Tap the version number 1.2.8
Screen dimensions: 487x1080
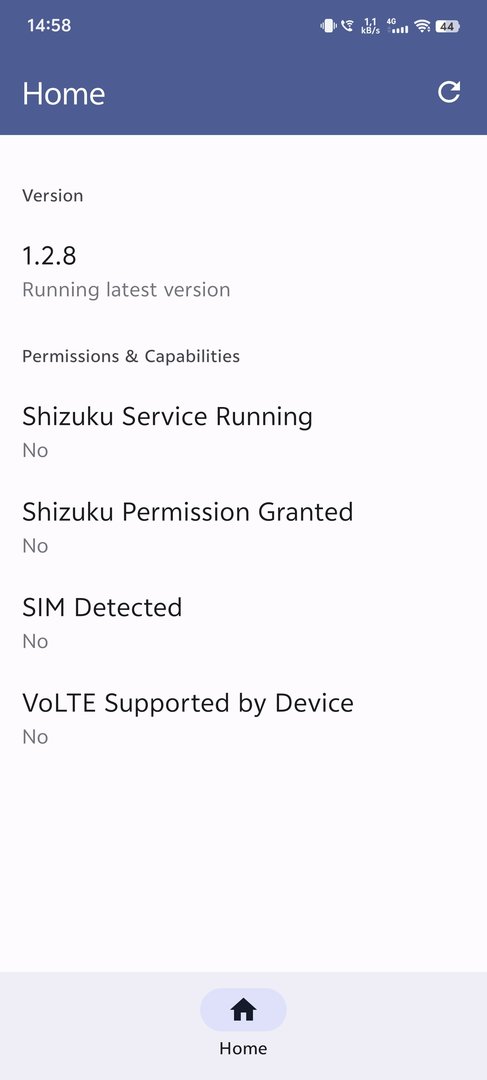(x=49, y=256)
